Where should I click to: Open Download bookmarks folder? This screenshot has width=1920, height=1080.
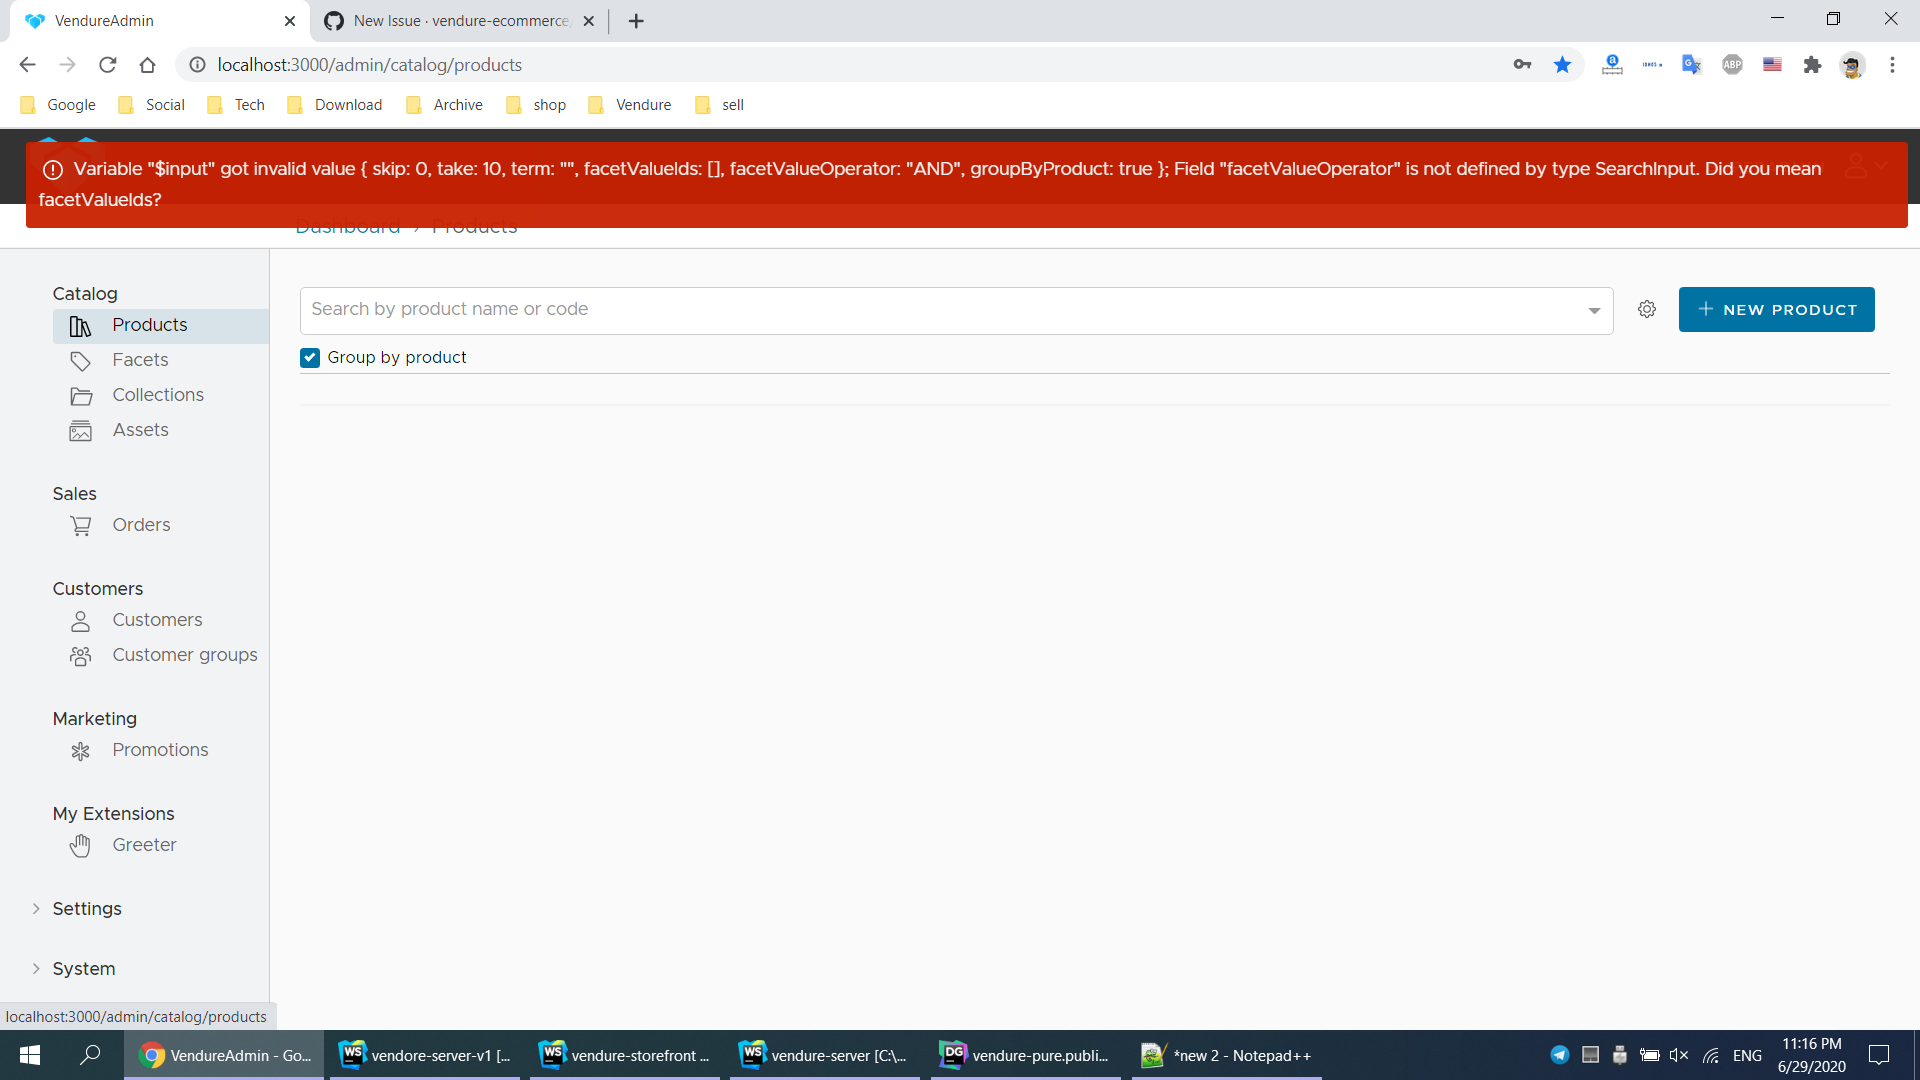click(x=334, y=105)
